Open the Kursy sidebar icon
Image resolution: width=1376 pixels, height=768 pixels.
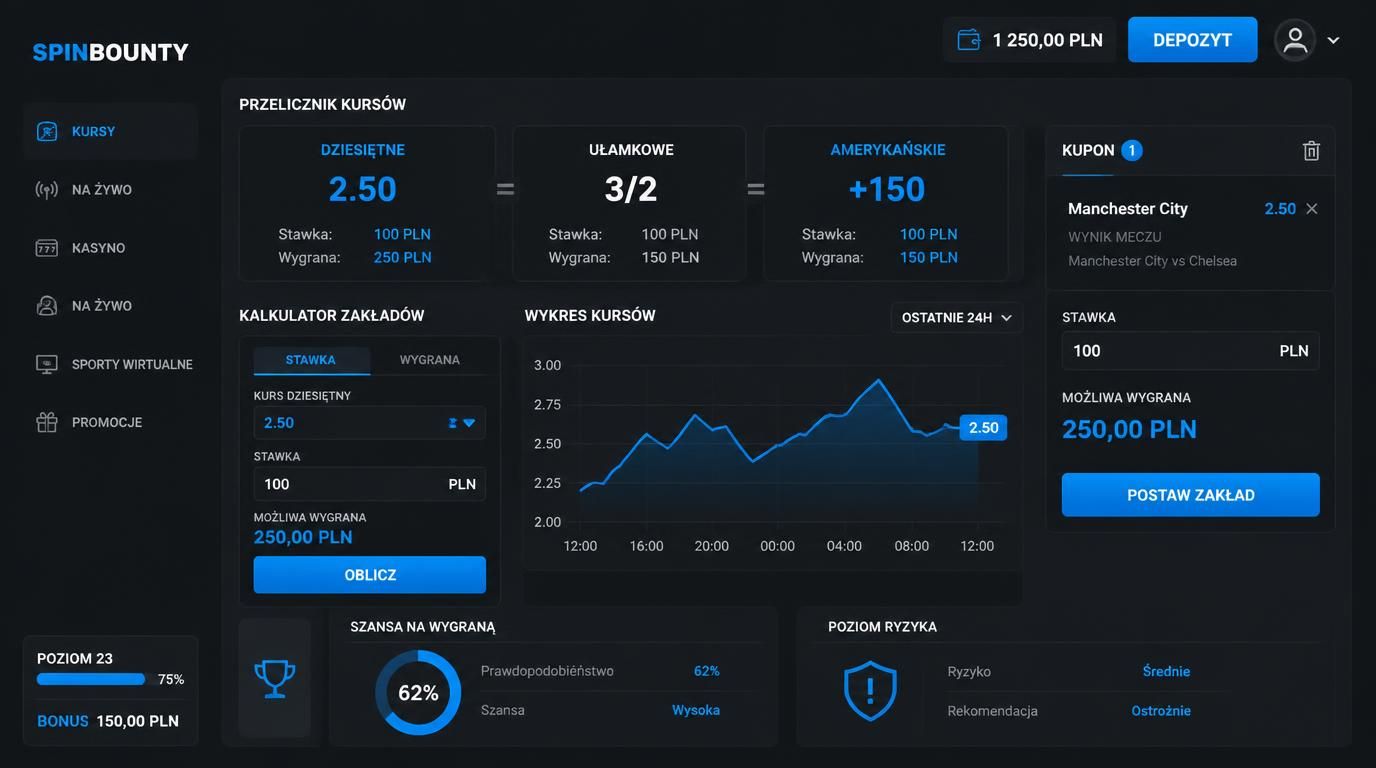click(47, 131)
